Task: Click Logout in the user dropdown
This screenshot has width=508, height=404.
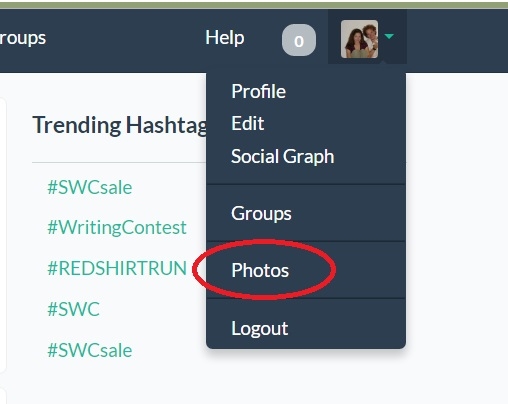Action: coord(260,328)
